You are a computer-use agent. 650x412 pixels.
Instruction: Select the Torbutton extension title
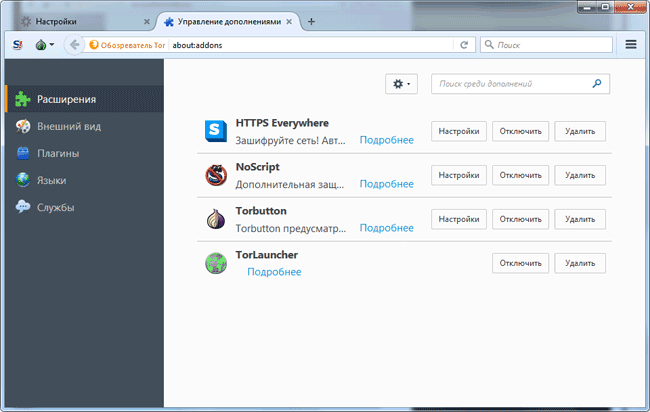click(x=261, y=211)
